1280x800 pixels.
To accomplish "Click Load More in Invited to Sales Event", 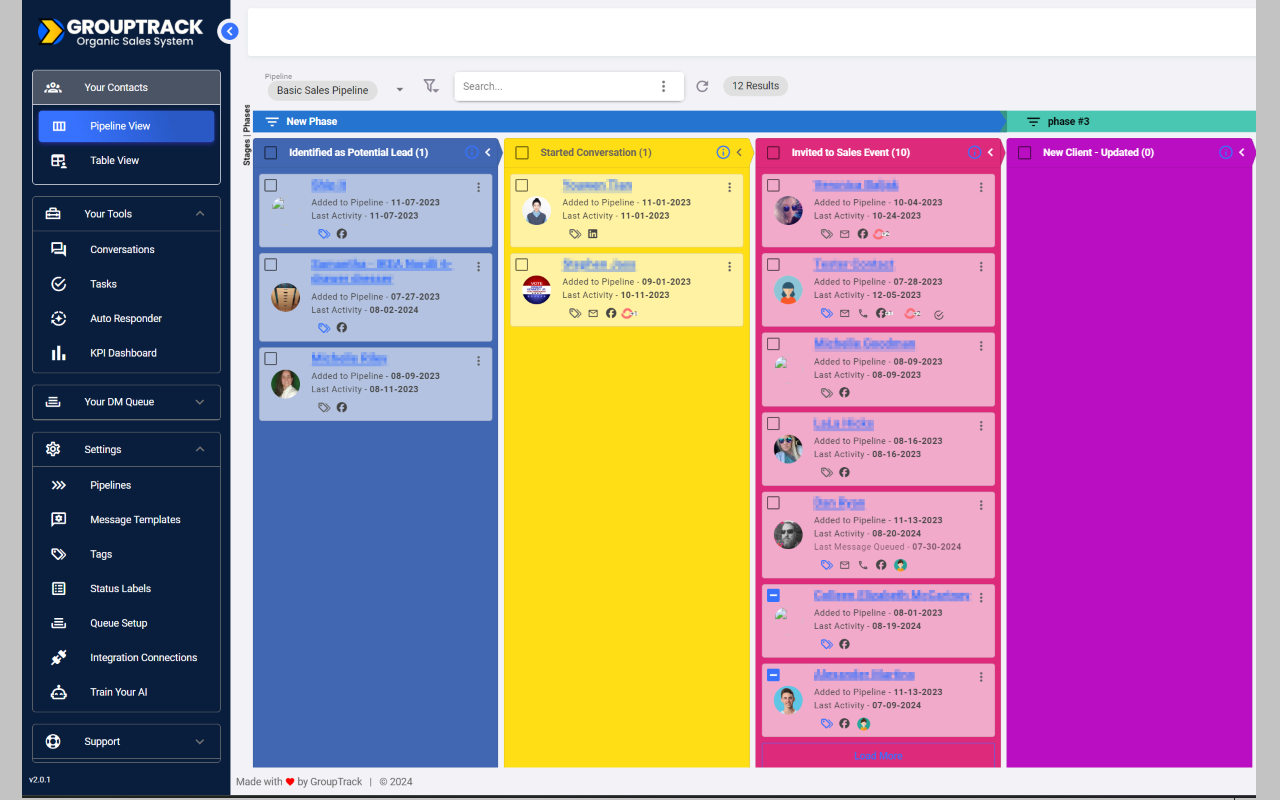I will 878,756.
